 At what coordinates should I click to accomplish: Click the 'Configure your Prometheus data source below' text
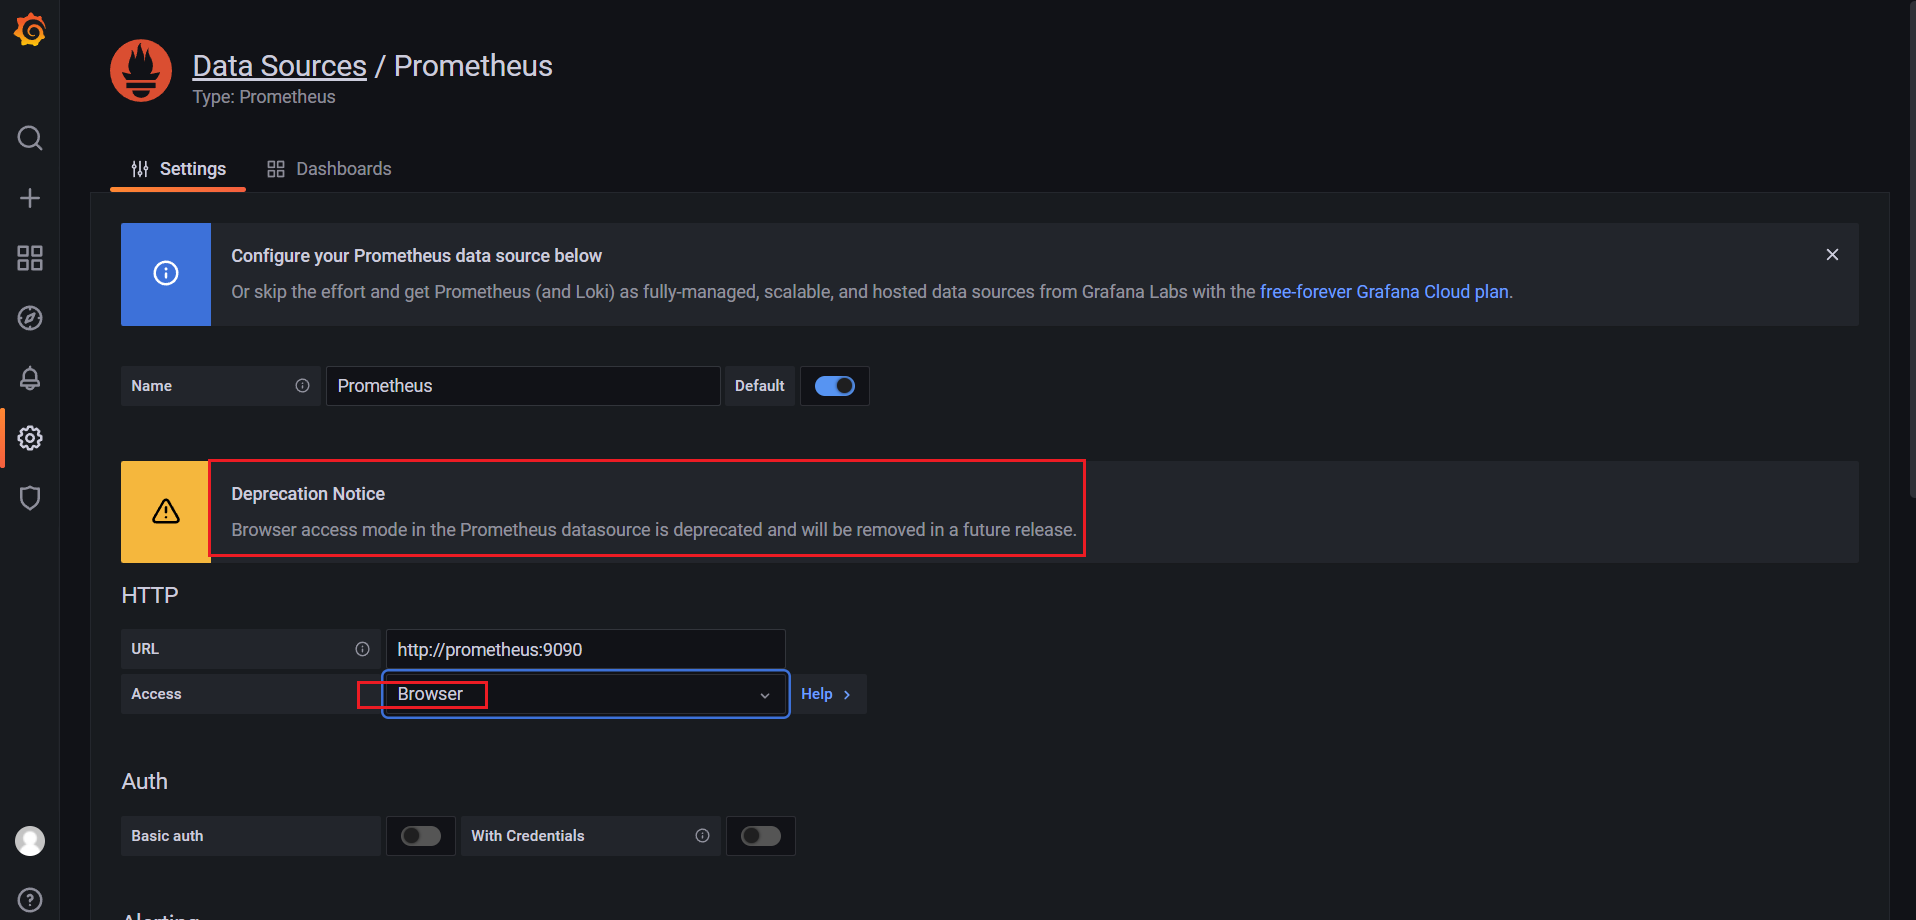click(x=417, y=256)
